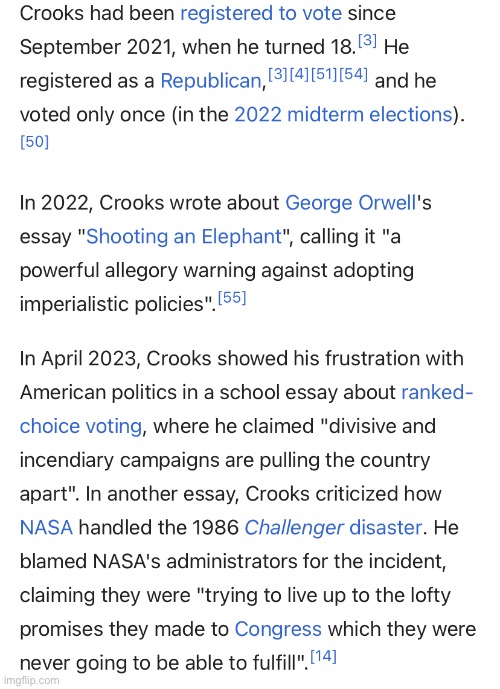Jump to citation [51] after Republican

[x=325, y=74]
